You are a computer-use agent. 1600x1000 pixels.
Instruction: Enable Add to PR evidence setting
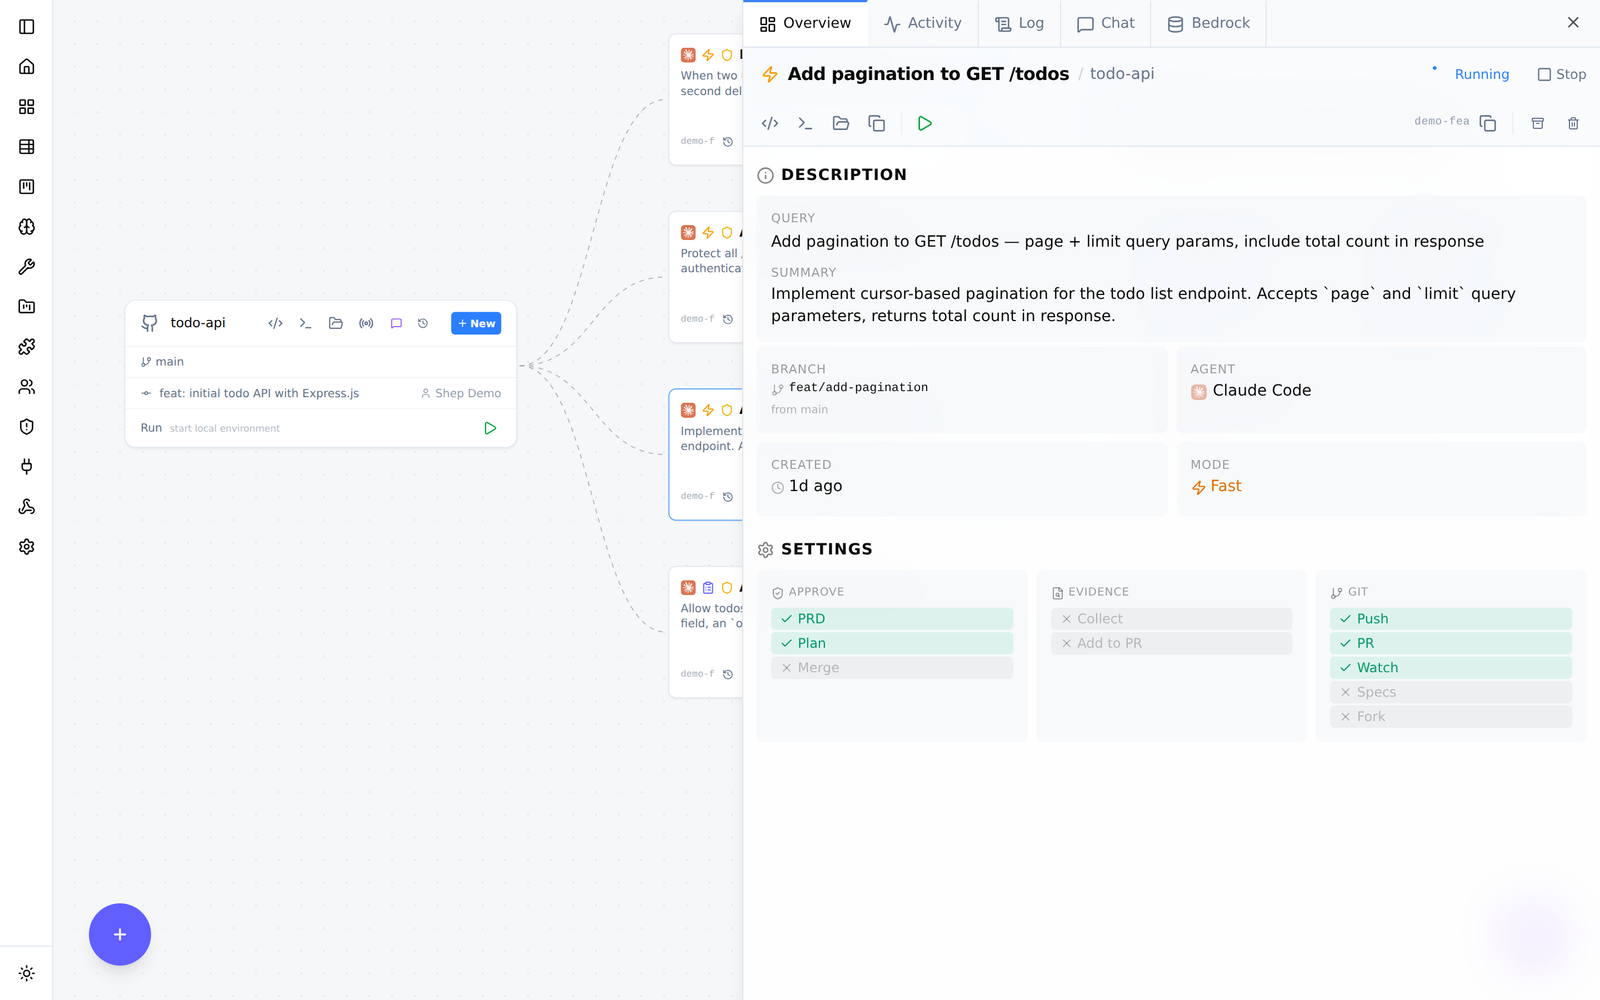click(1171, 643)
